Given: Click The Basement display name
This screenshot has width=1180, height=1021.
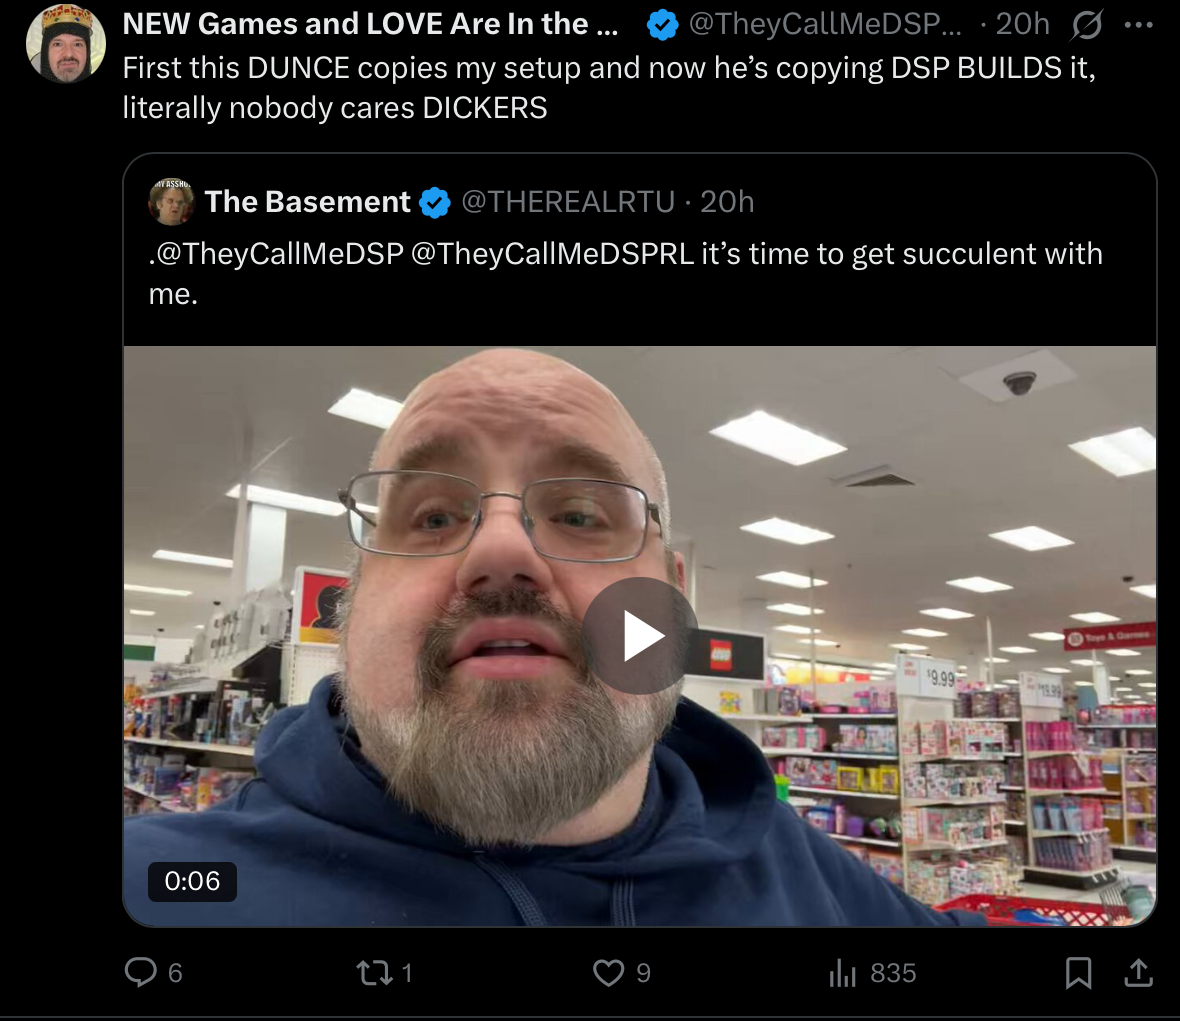Looking at the screenshot, I should pos(308,202).
